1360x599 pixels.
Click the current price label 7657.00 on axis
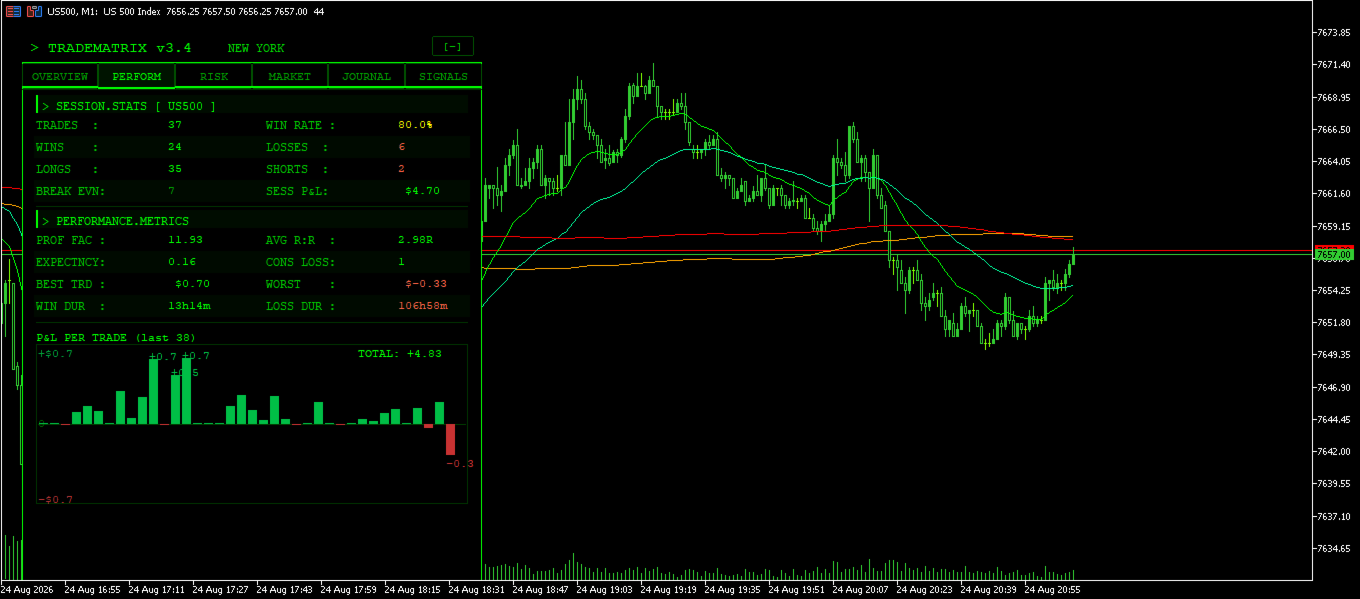[1334, 255]
